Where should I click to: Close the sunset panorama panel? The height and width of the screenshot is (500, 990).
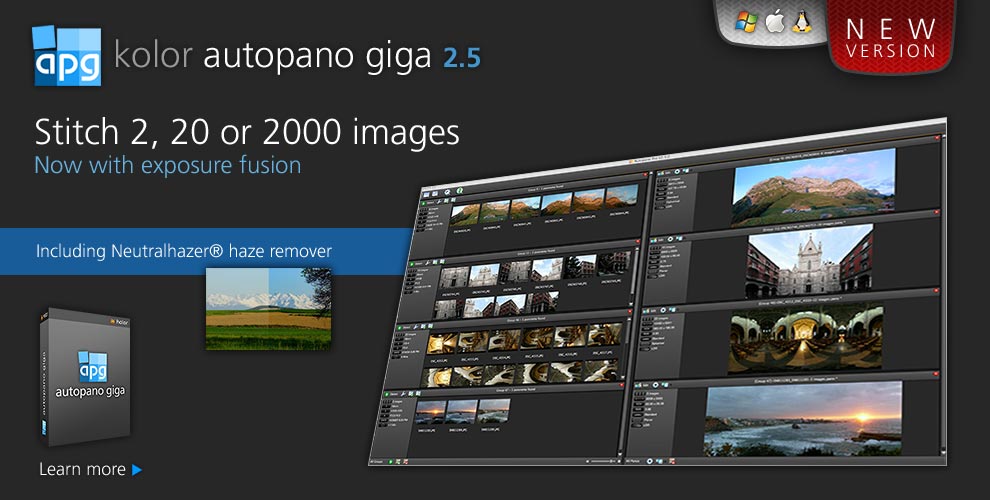(x=934, y=375)
